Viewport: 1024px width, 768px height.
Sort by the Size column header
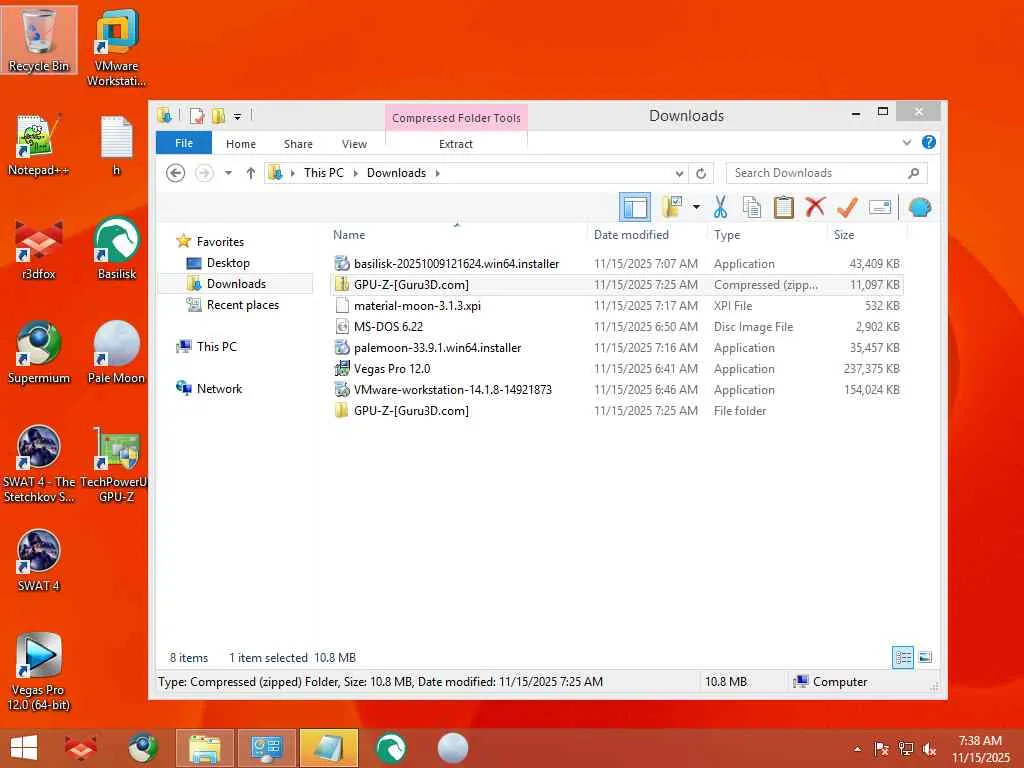(x=867, y=235)
